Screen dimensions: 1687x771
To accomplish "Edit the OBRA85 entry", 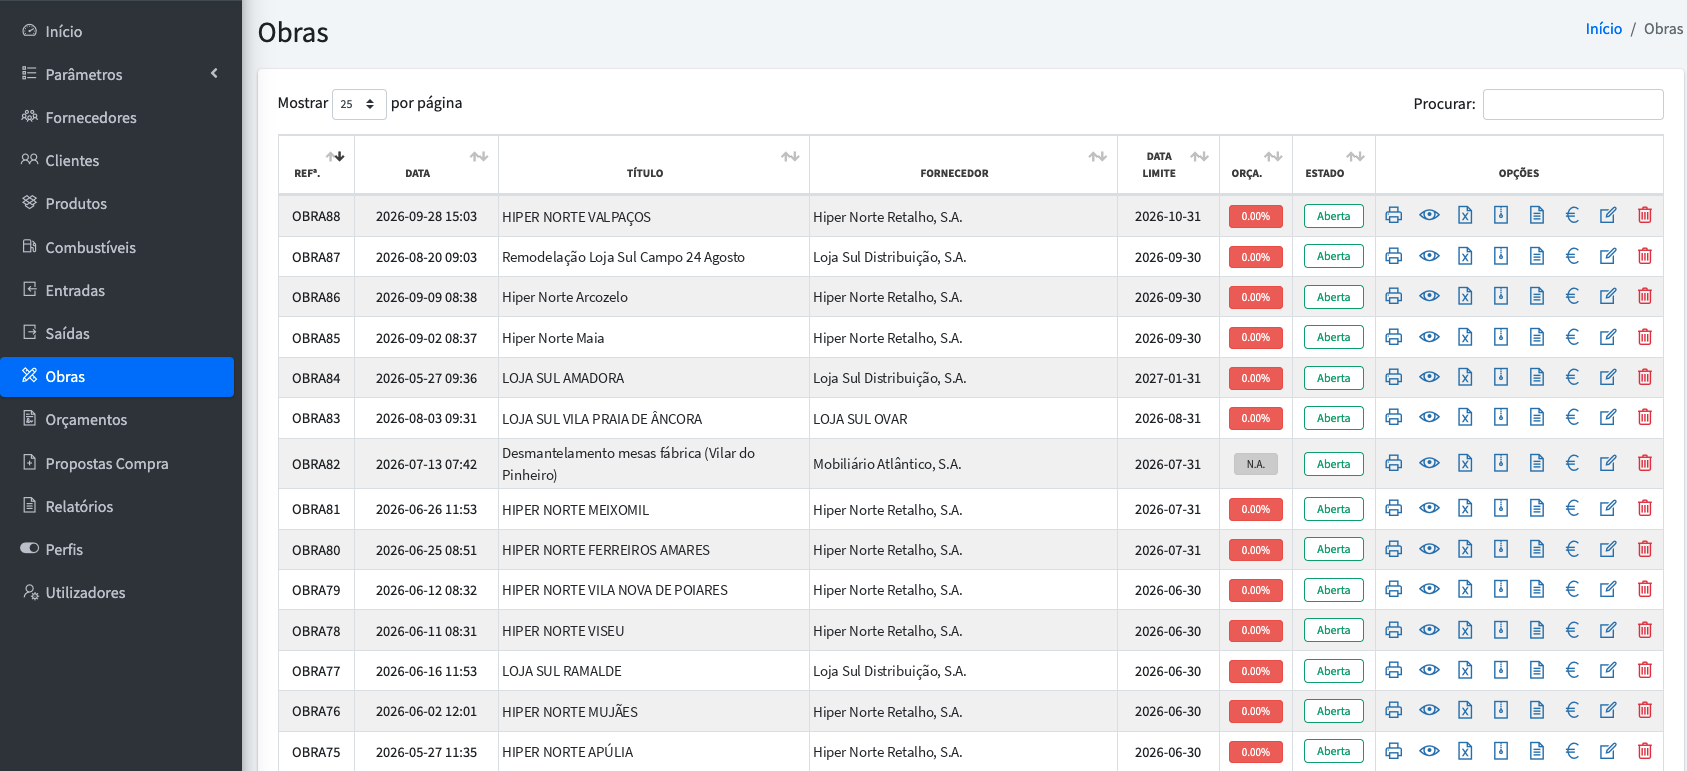I will [1608, 337].
